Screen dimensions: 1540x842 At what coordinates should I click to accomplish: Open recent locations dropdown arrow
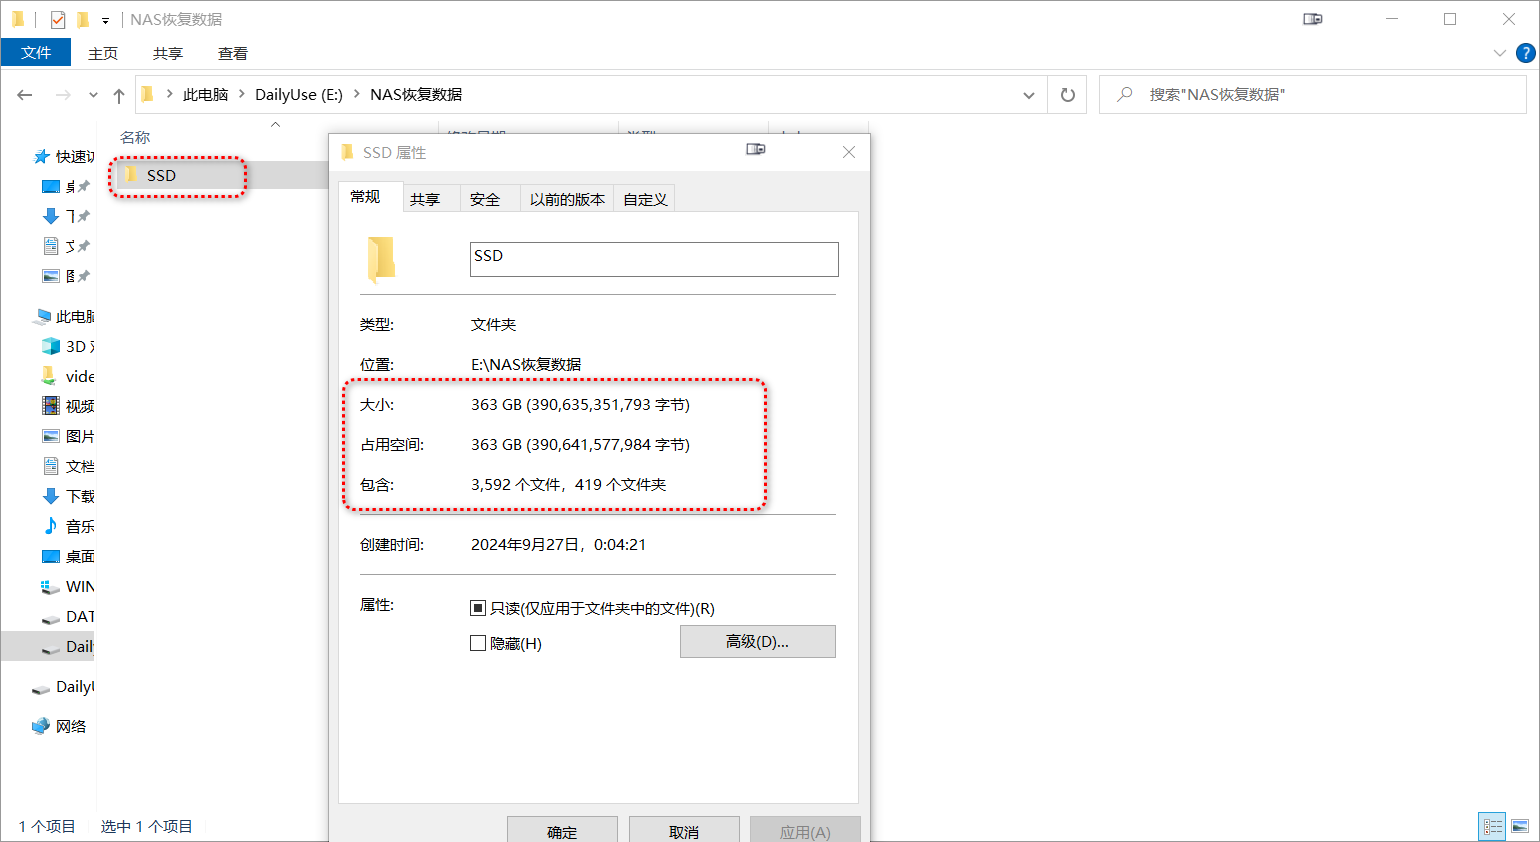click(x=93, y=95)
